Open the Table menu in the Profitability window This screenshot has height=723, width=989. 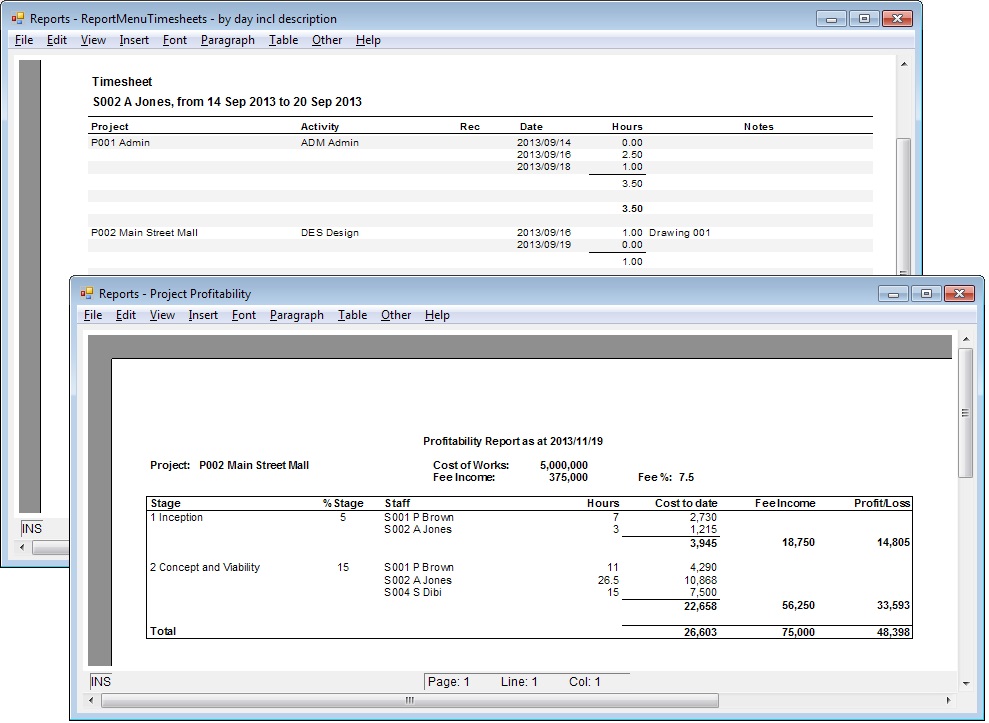click(x=351, y=315)
